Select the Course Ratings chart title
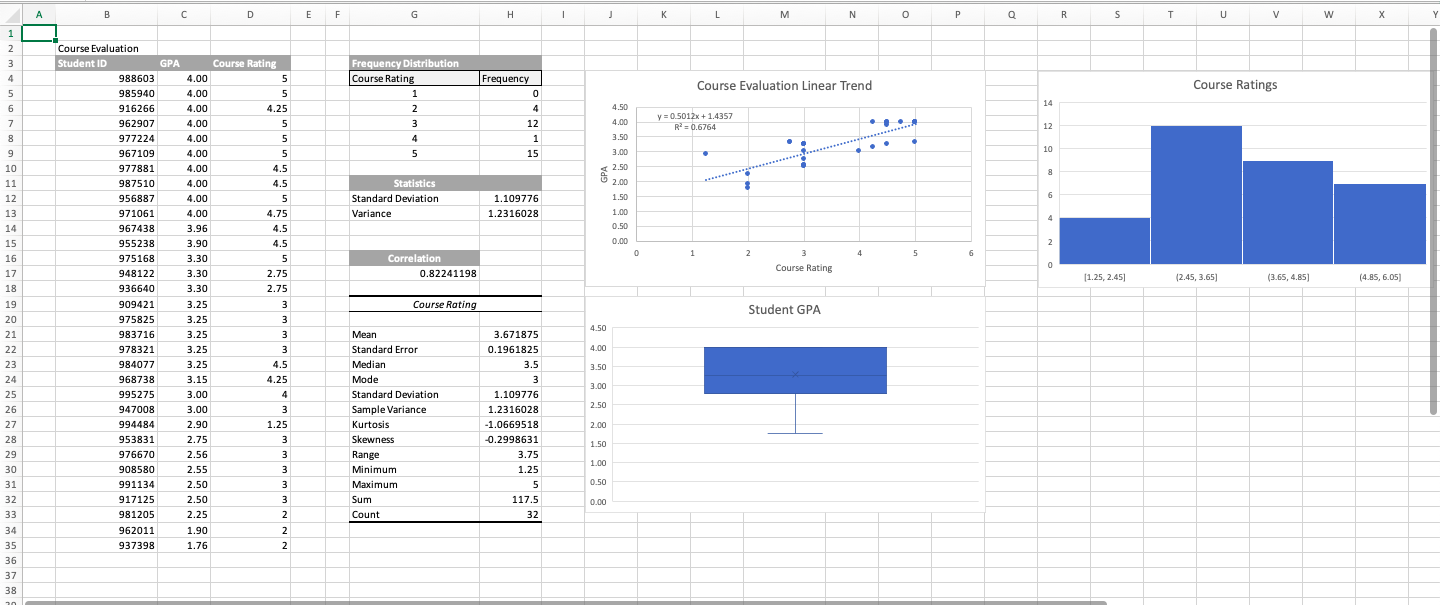Screen dimensions: 1440x605 tap(1235, 84)
